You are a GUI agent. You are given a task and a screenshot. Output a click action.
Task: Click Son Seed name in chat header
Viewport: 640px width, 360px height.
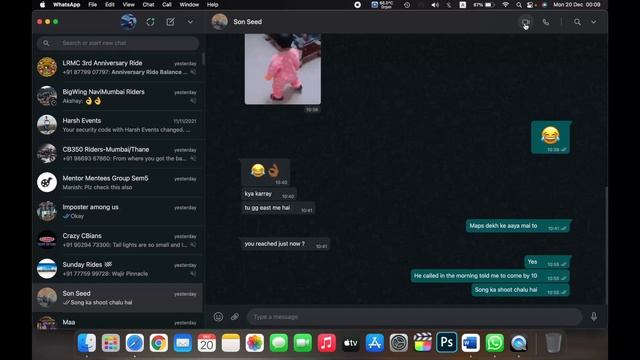coord(248,22)
